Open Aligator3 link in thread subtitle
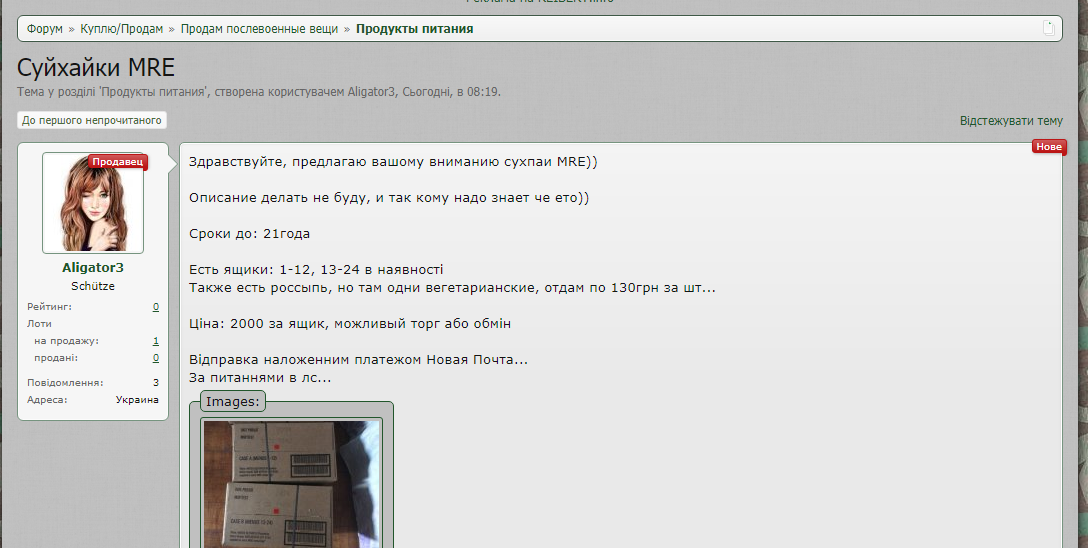 [x=371, y=92]
